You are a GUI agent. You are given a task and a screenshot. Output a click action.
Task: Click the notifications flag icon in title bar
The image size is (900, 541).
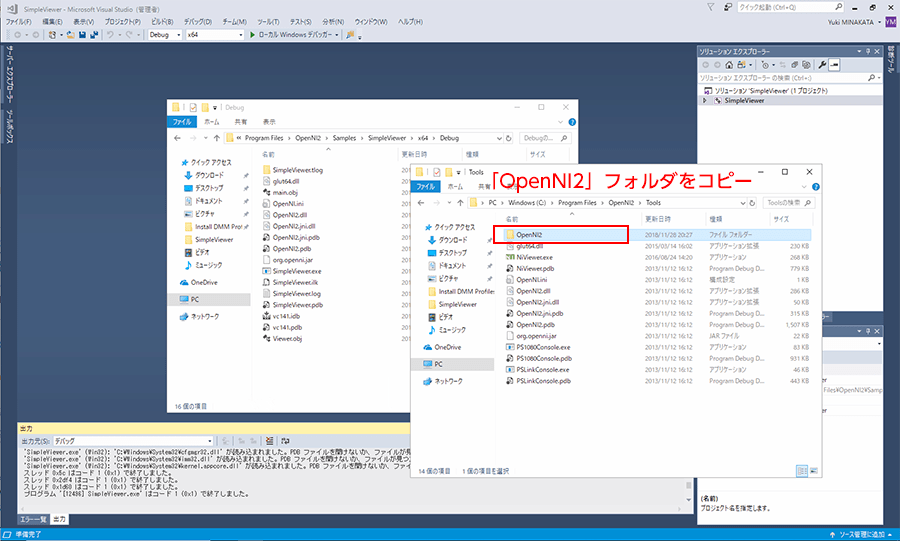pyautogui.click(x=711, y=7)
